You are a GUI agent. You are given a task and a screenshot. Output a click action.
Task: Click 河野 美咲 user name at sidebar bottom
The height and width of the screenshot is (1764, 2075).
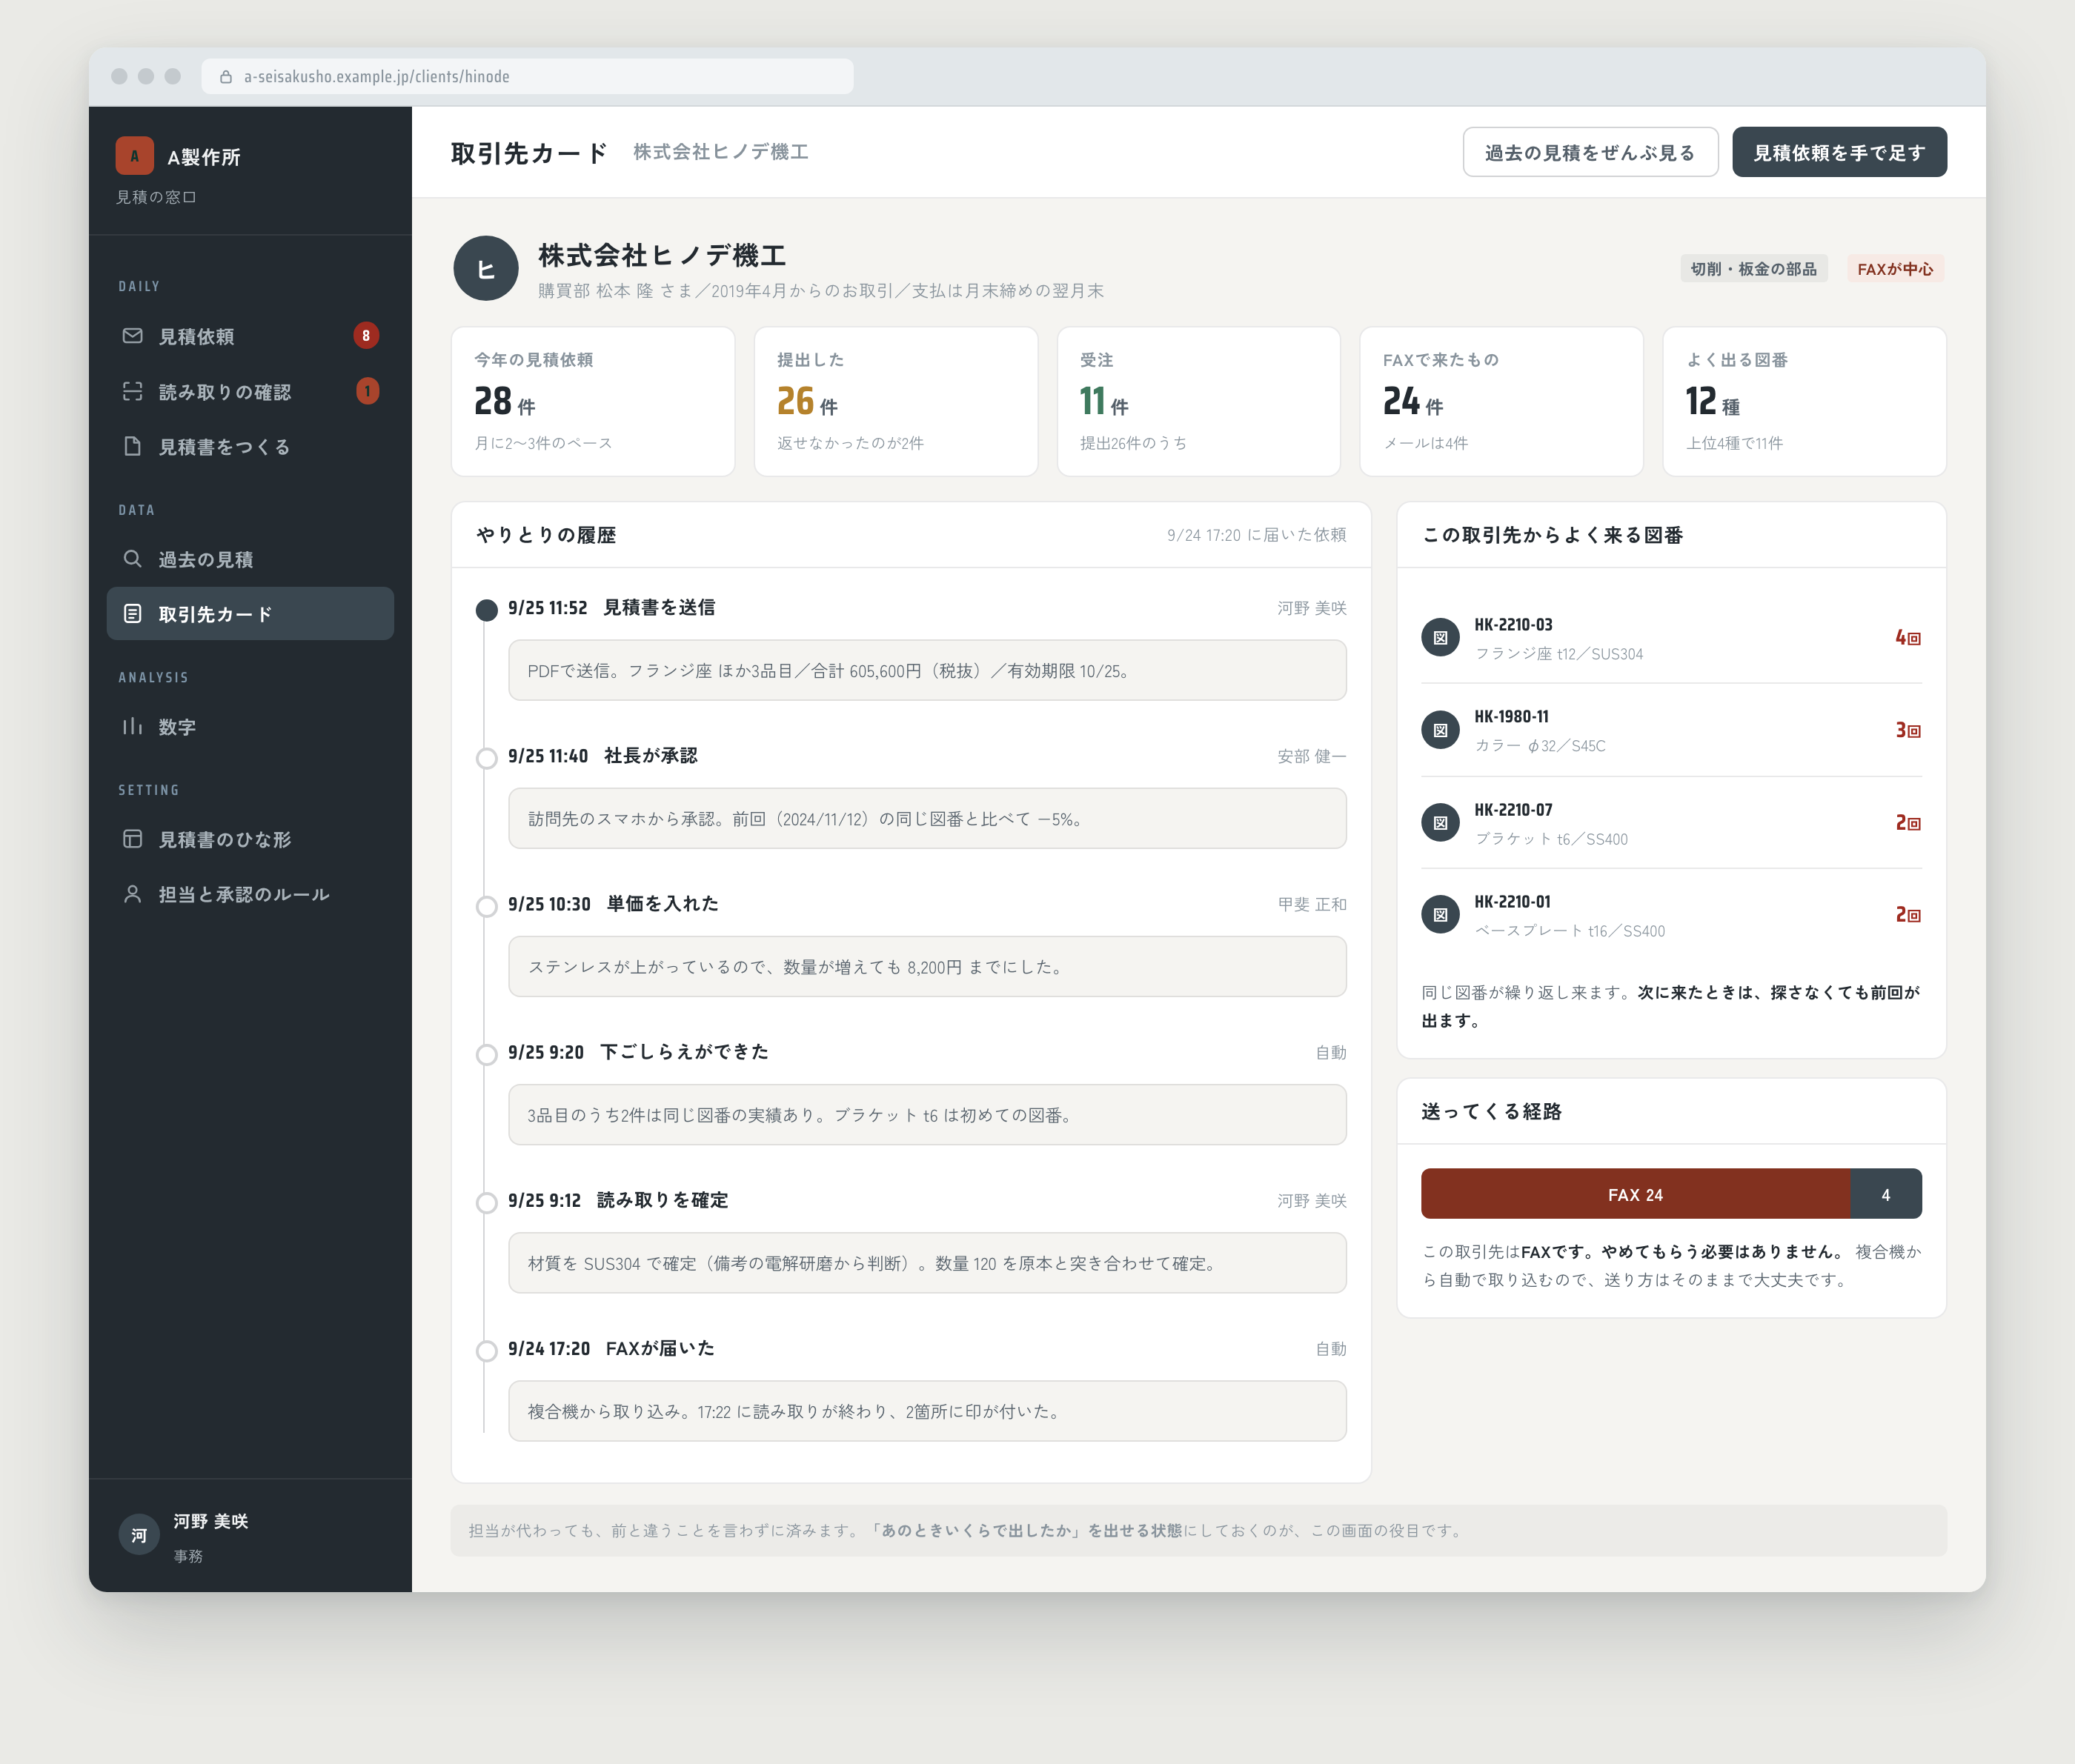pyautogui.click(x=211, y=1521)
